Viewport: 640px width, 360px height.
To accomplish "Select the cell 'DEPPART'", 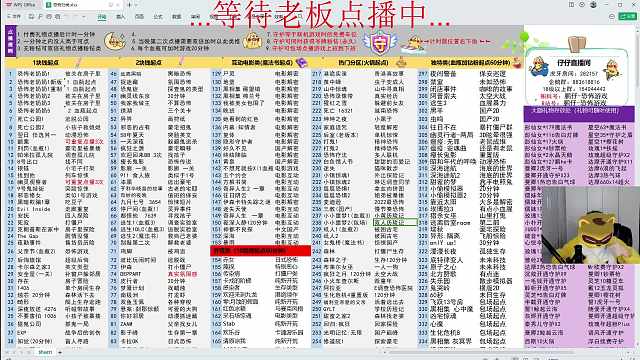I will pyautogui.click(x=131, y=274).
